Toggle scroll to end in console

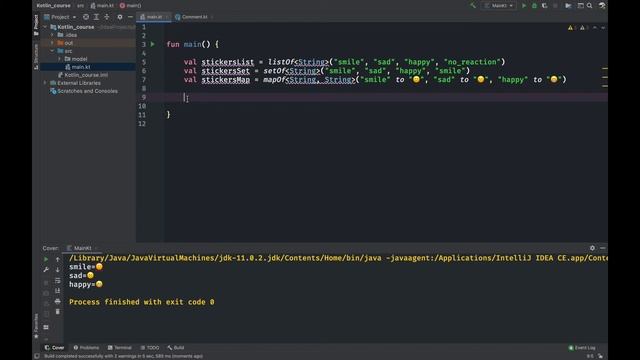58,291
